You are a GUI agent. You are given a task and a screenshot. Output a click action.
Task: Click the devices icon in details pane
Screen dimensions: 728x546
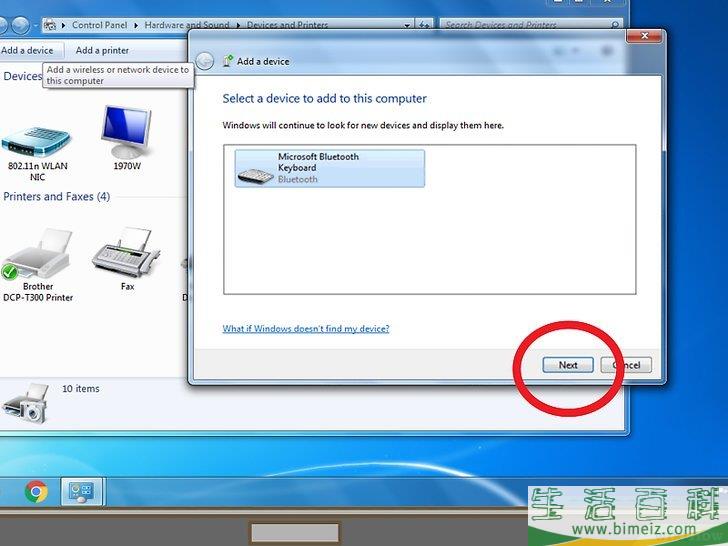tap(26, 403)
